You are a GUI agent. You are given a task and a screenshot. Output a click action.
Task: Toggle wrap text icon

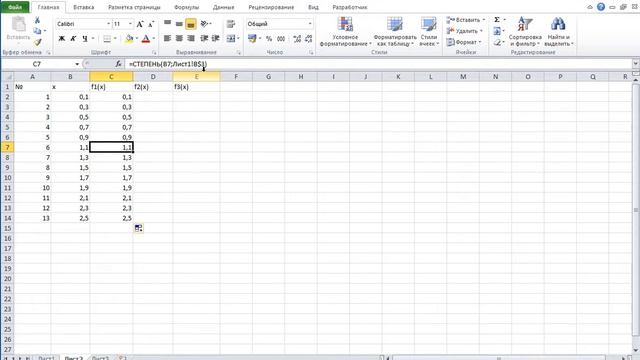coord(231,24)
